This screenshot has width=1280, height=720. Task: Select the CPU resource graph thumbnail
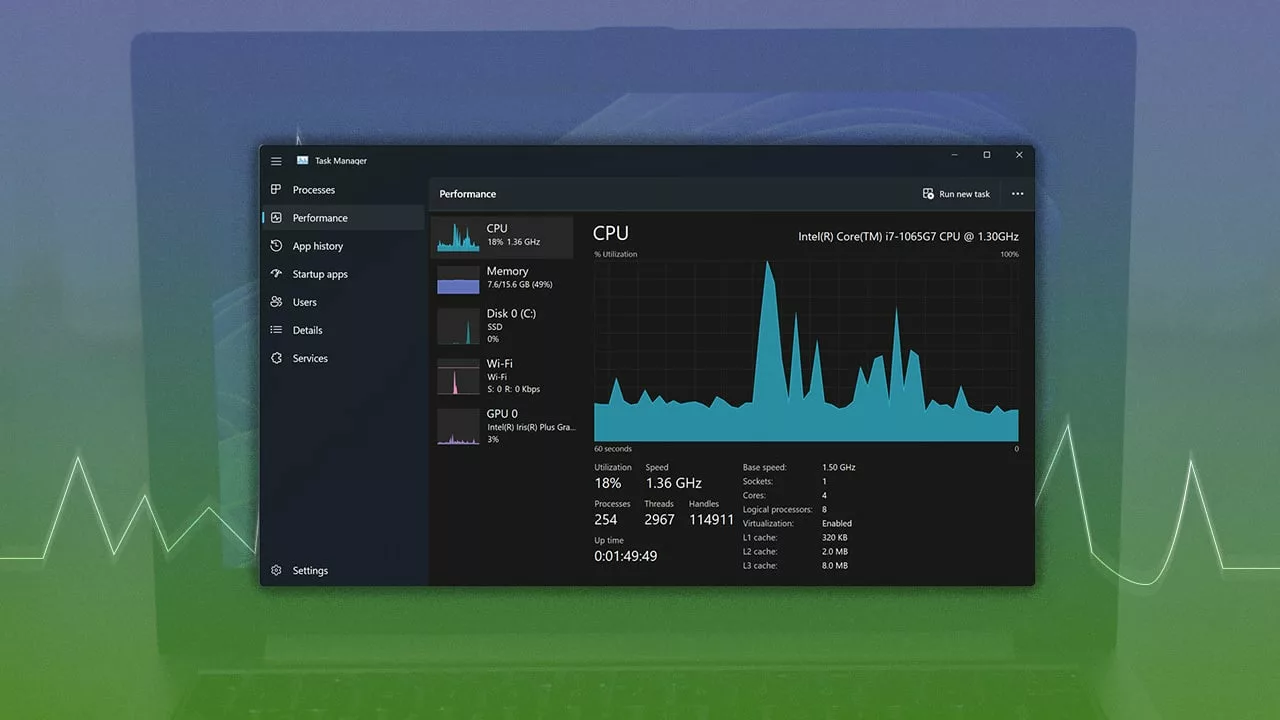(458, 237)
